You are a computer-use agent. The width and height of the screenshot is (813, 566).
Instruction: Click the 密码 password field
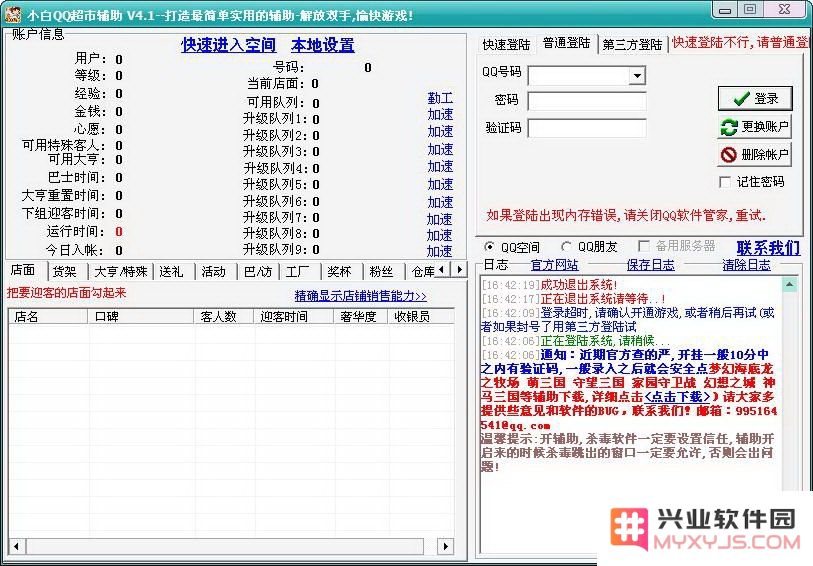click(587, 101)
